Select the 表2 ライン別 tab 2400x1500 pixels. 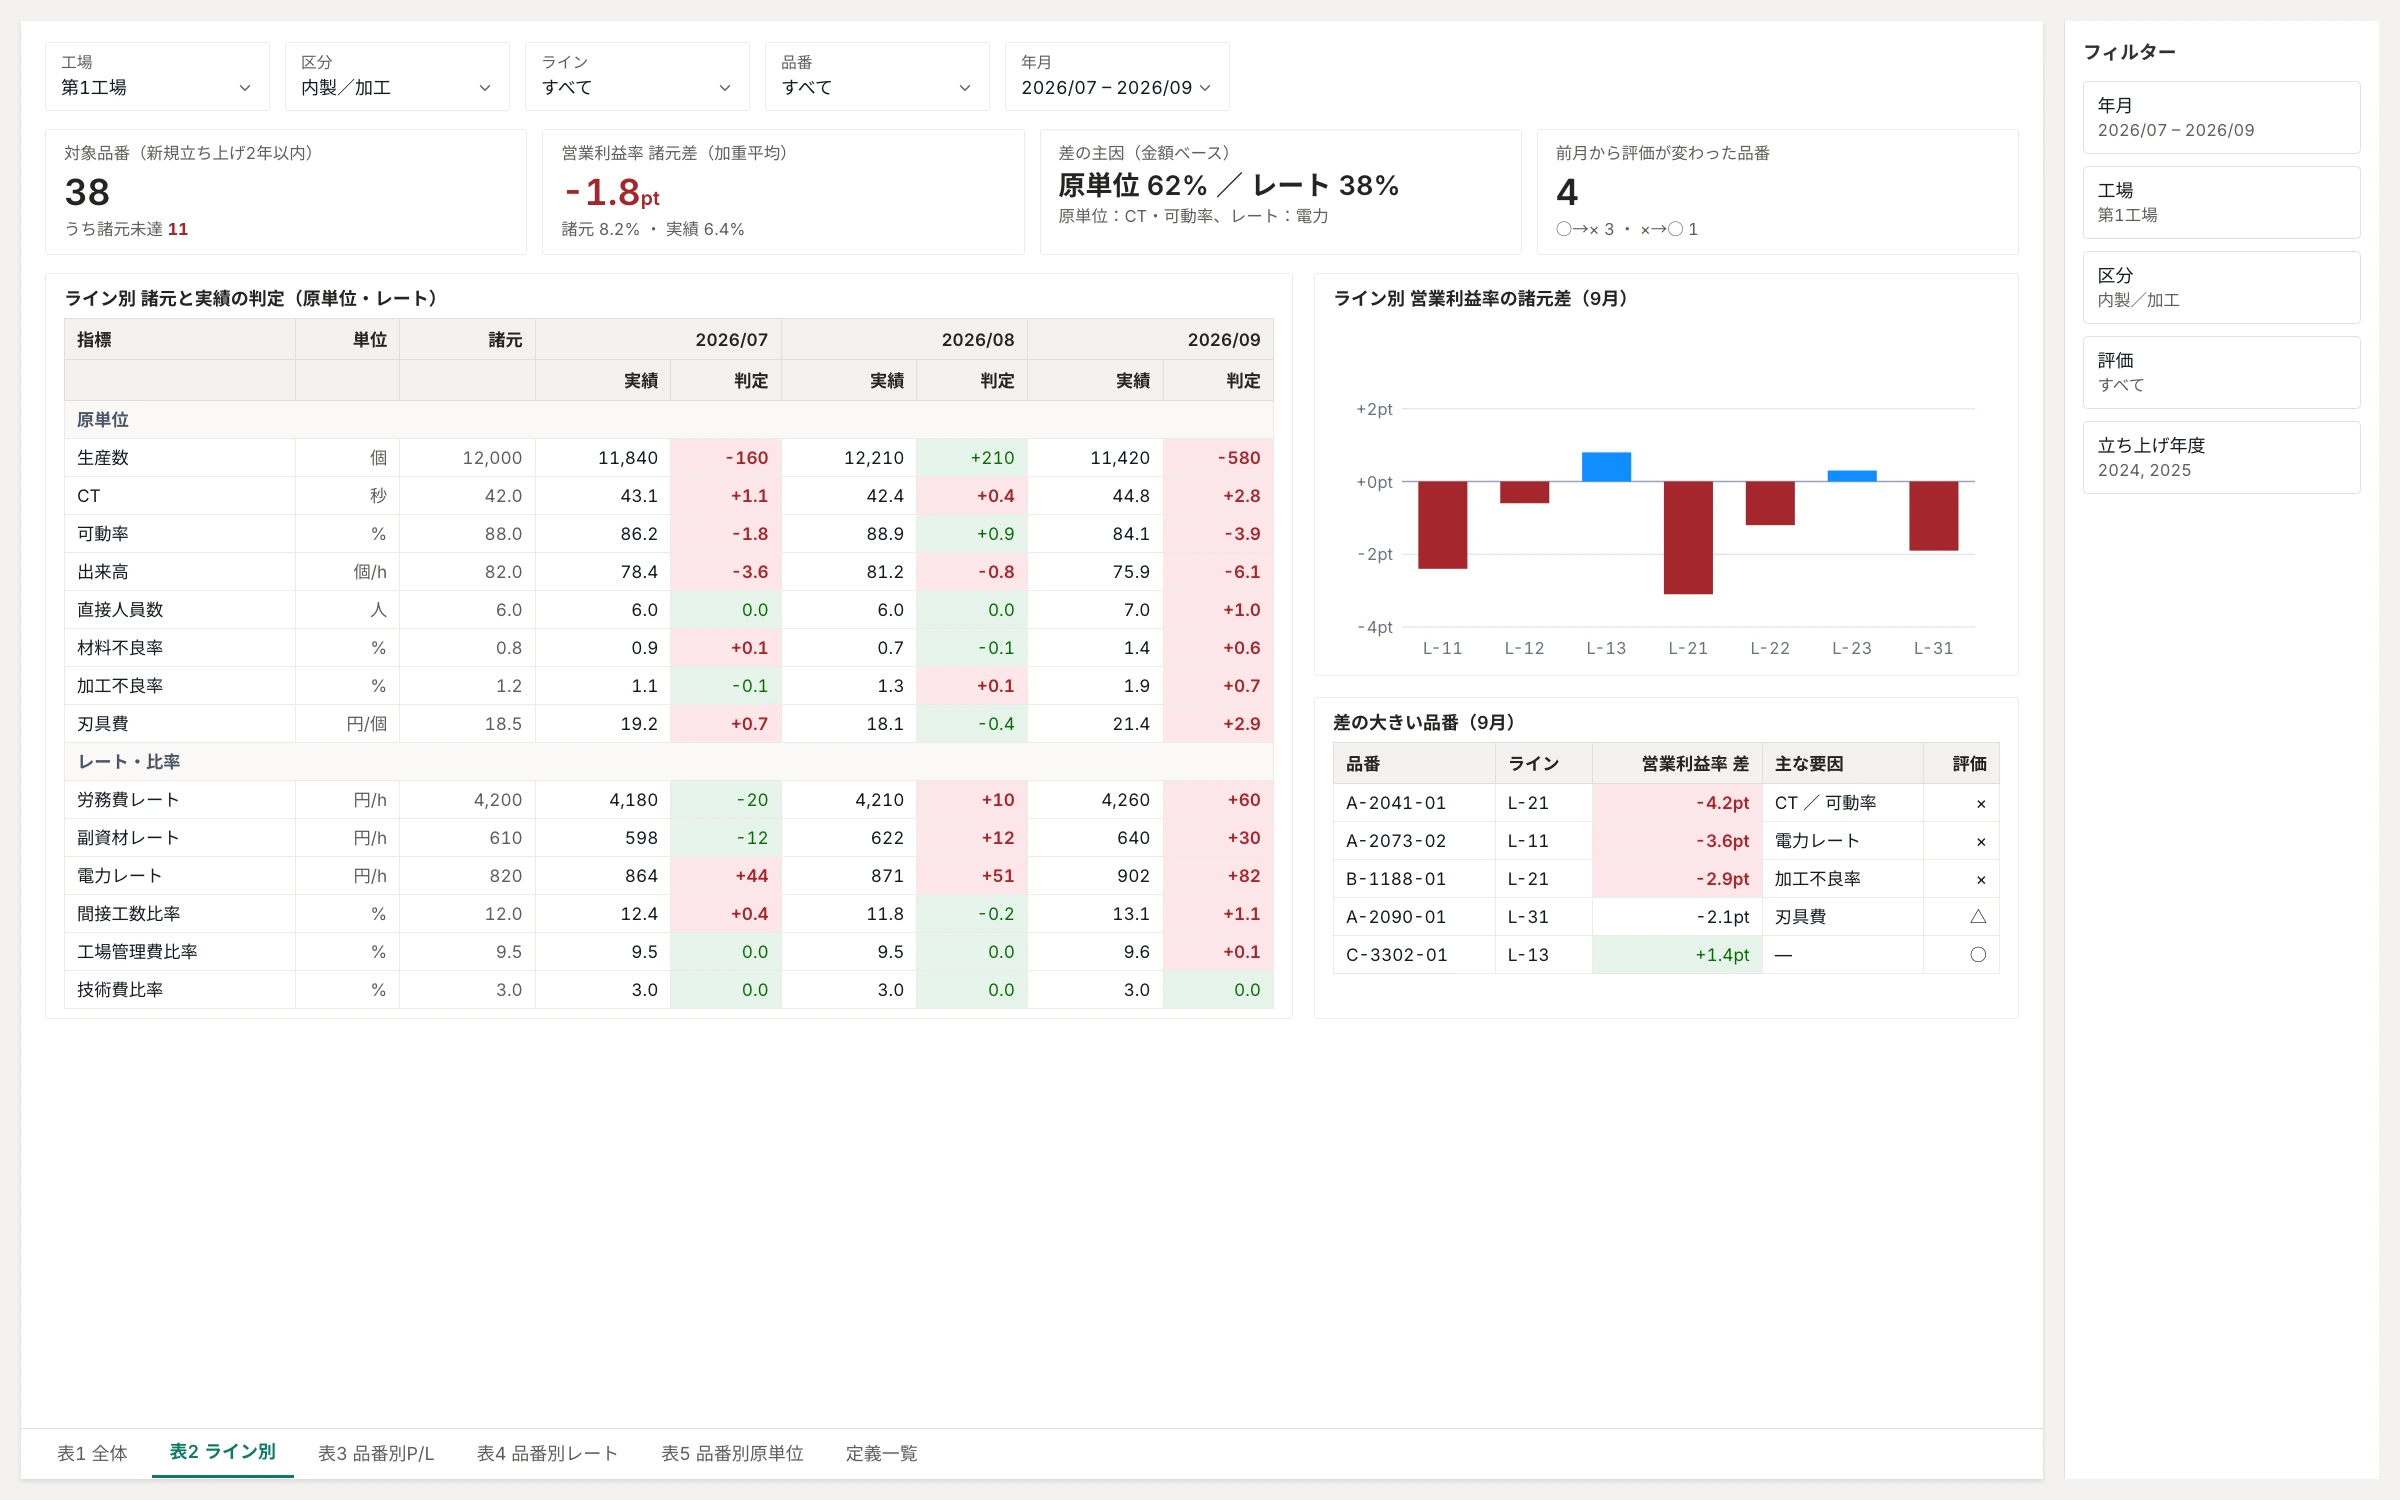coord(222,1452)
